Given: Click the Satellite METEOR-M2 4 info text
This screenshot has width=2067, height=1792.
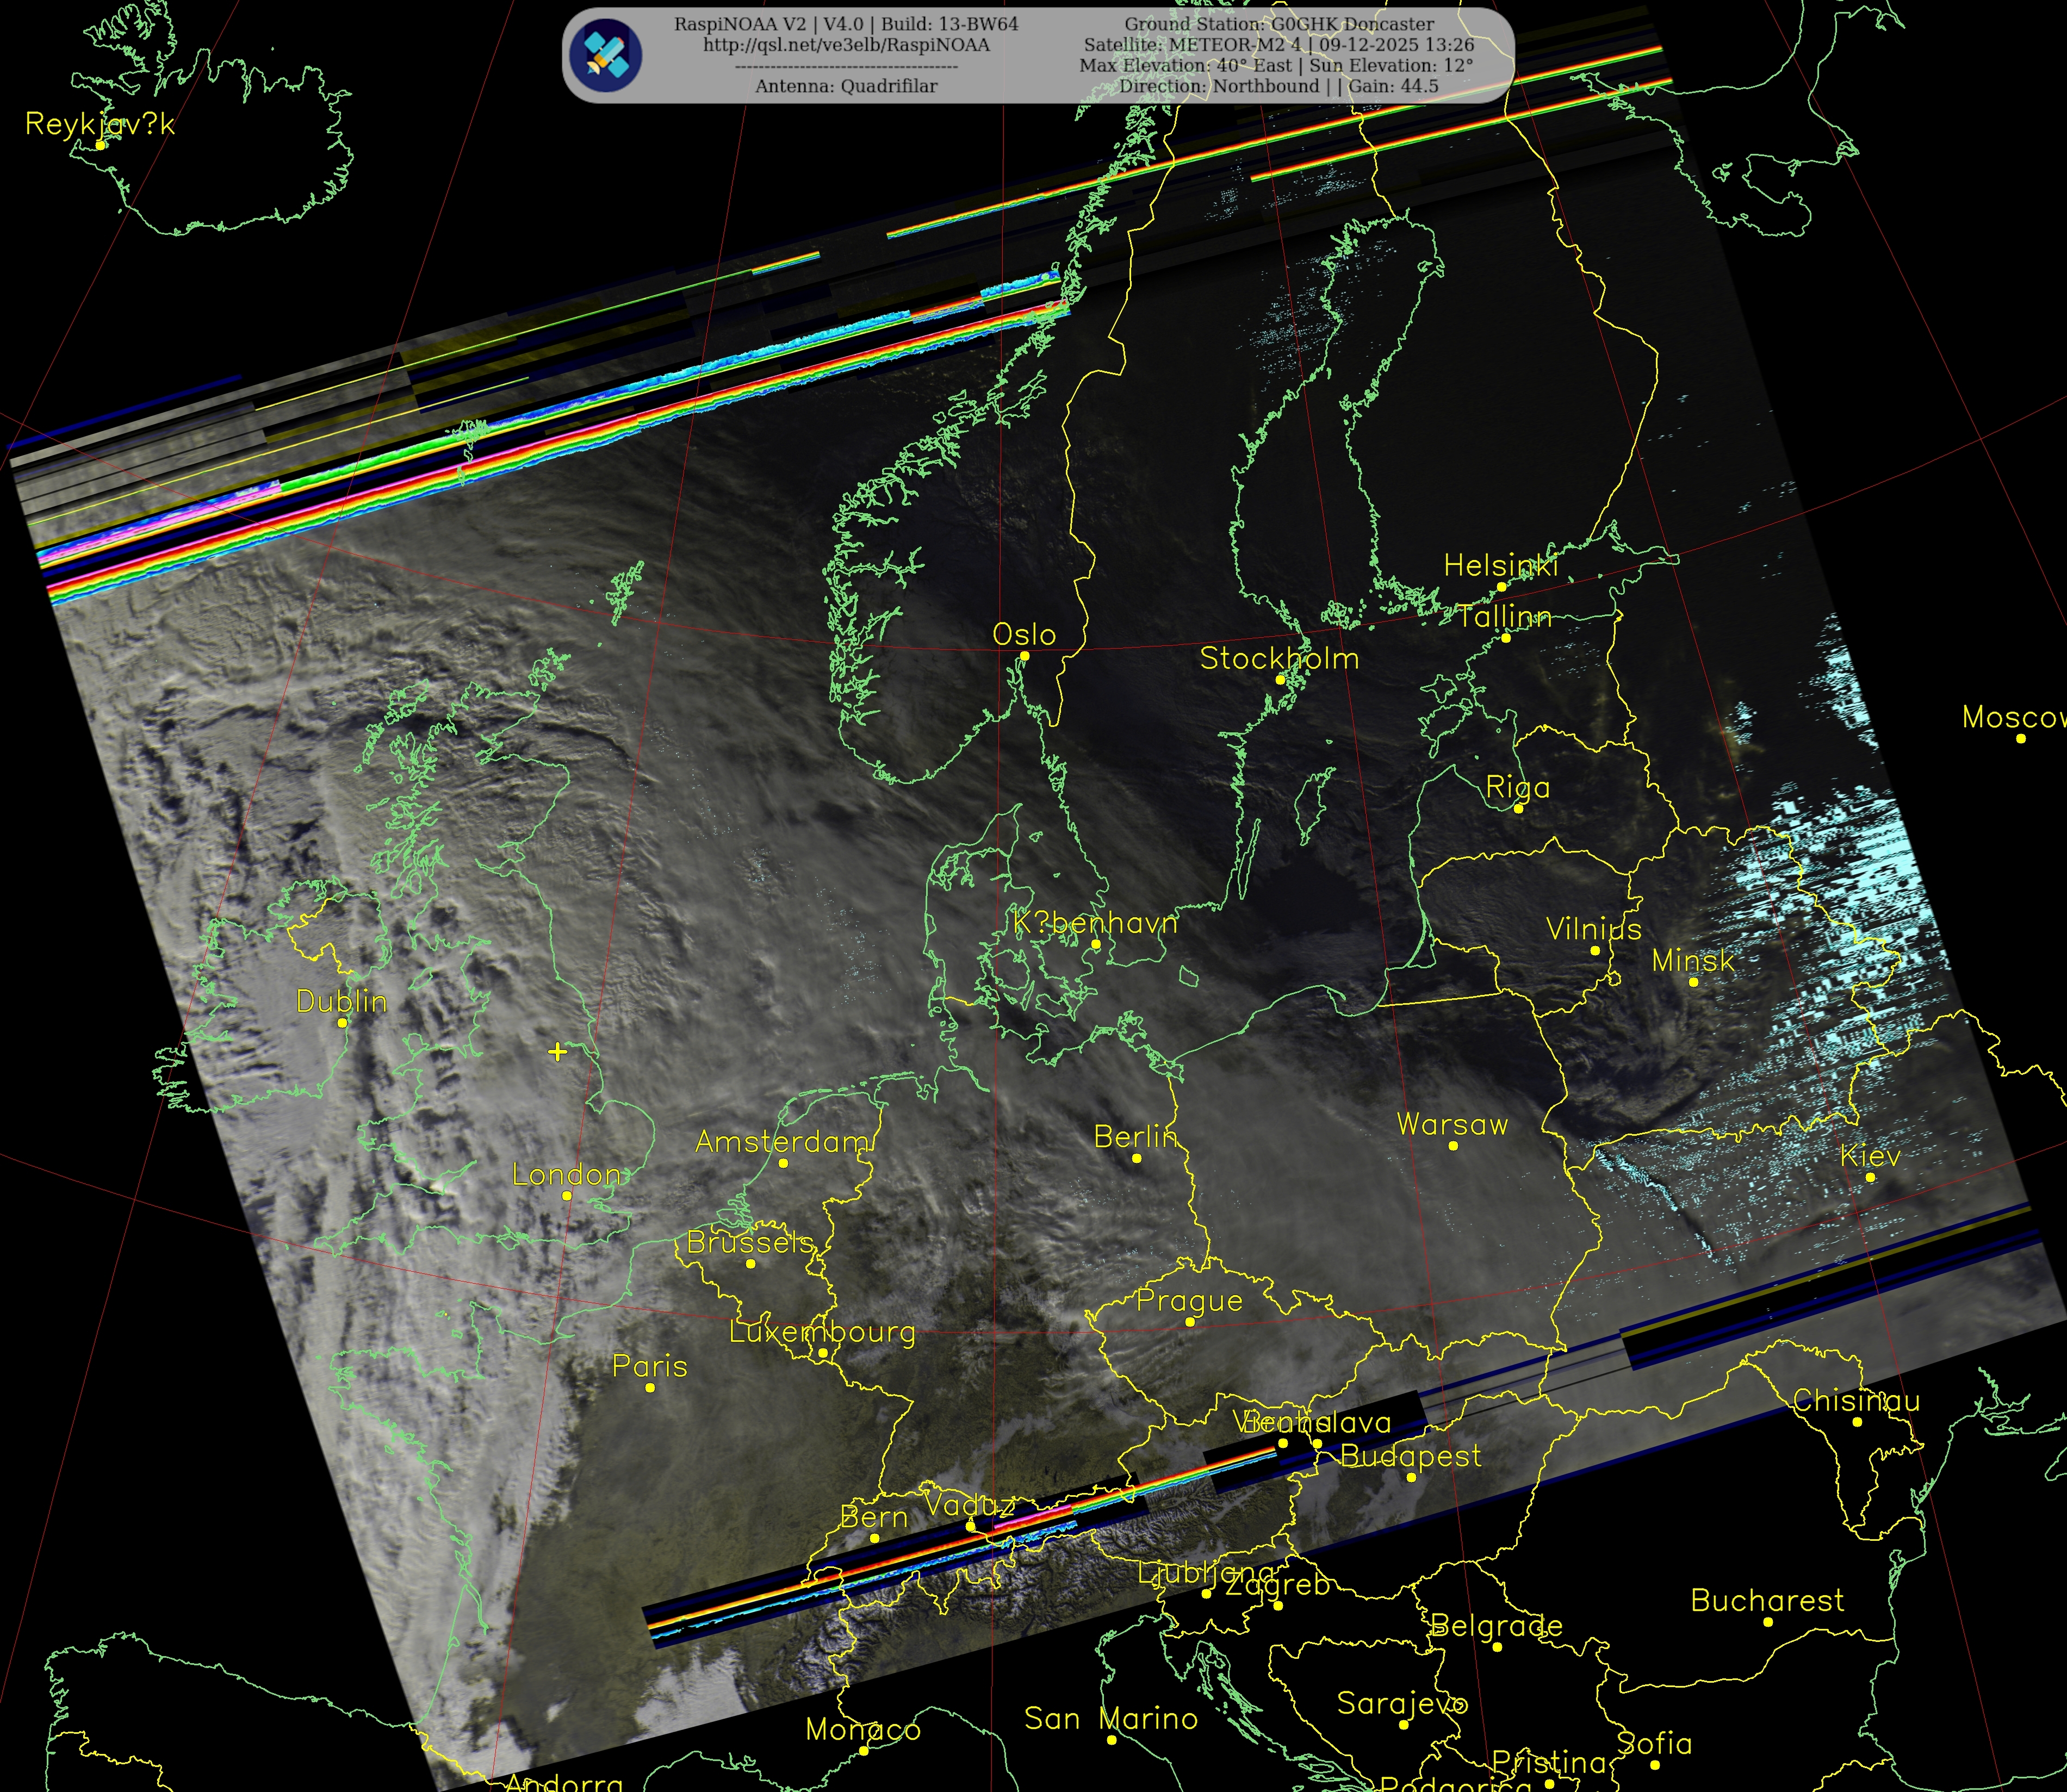Looking at the screenshot, I should (x=1279, y=45).
